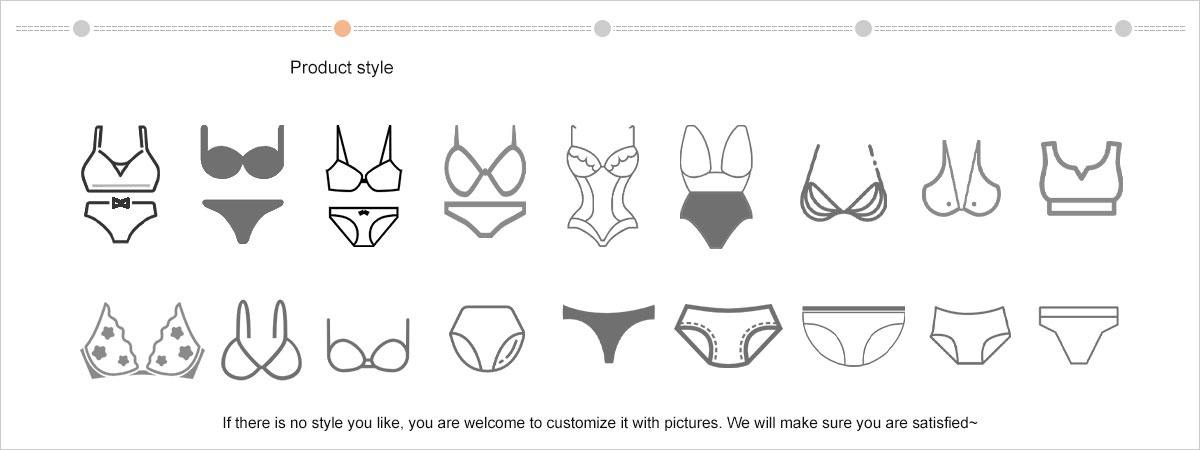This screenshot has width=1200, height=450.
Task: Click the Product style heading
Action: [x=342, y=68]
